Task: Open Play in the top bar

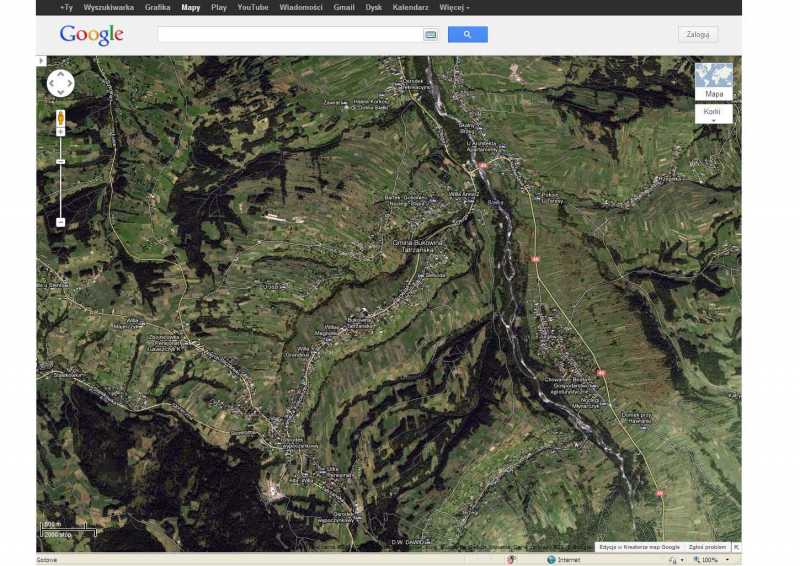Action: (x=219, y=7)
